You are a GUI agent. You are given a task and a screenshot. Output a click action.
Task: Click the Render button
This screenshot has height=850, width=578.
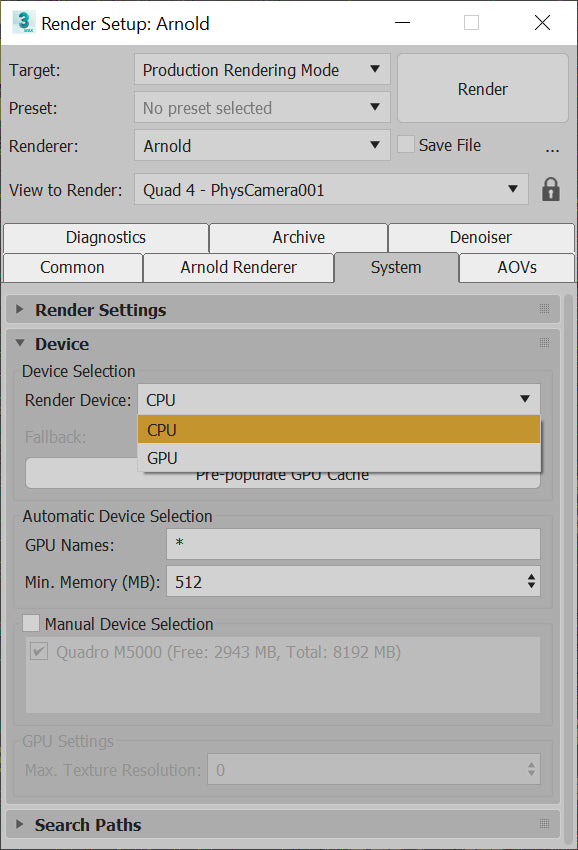(483, 88)
